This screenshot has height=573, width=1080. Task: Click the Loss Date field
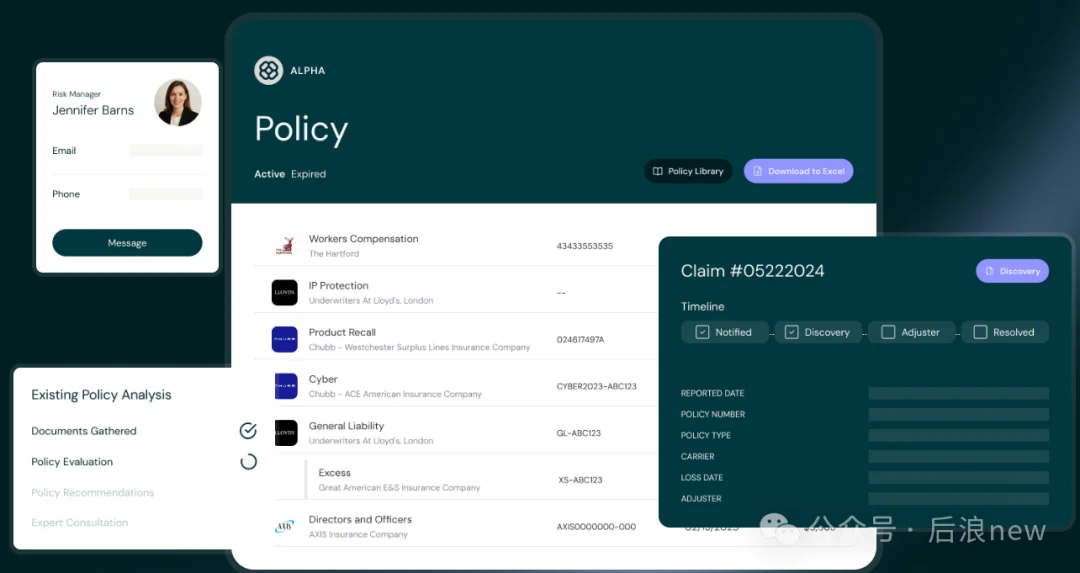[959, 477]
